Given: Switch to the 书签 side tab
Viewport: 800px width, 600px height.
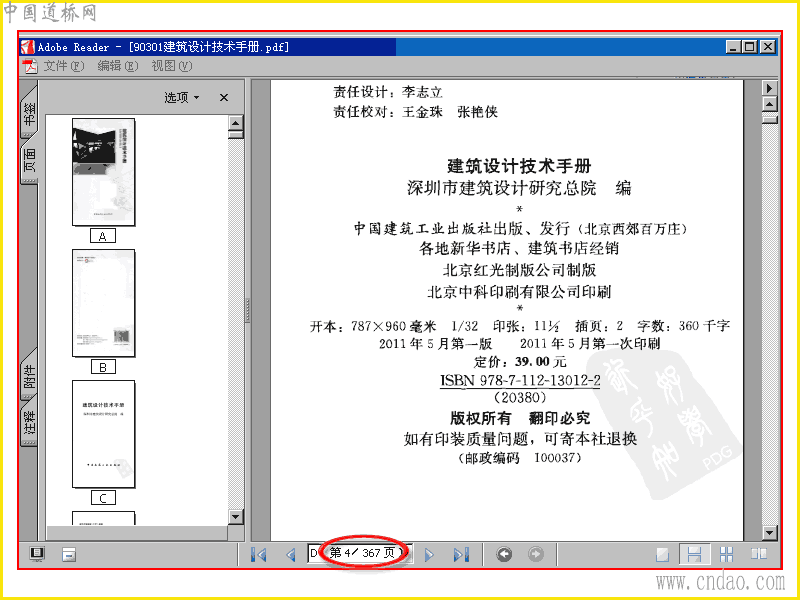Looking at the screenshot, I should click(x=29, y=113).
